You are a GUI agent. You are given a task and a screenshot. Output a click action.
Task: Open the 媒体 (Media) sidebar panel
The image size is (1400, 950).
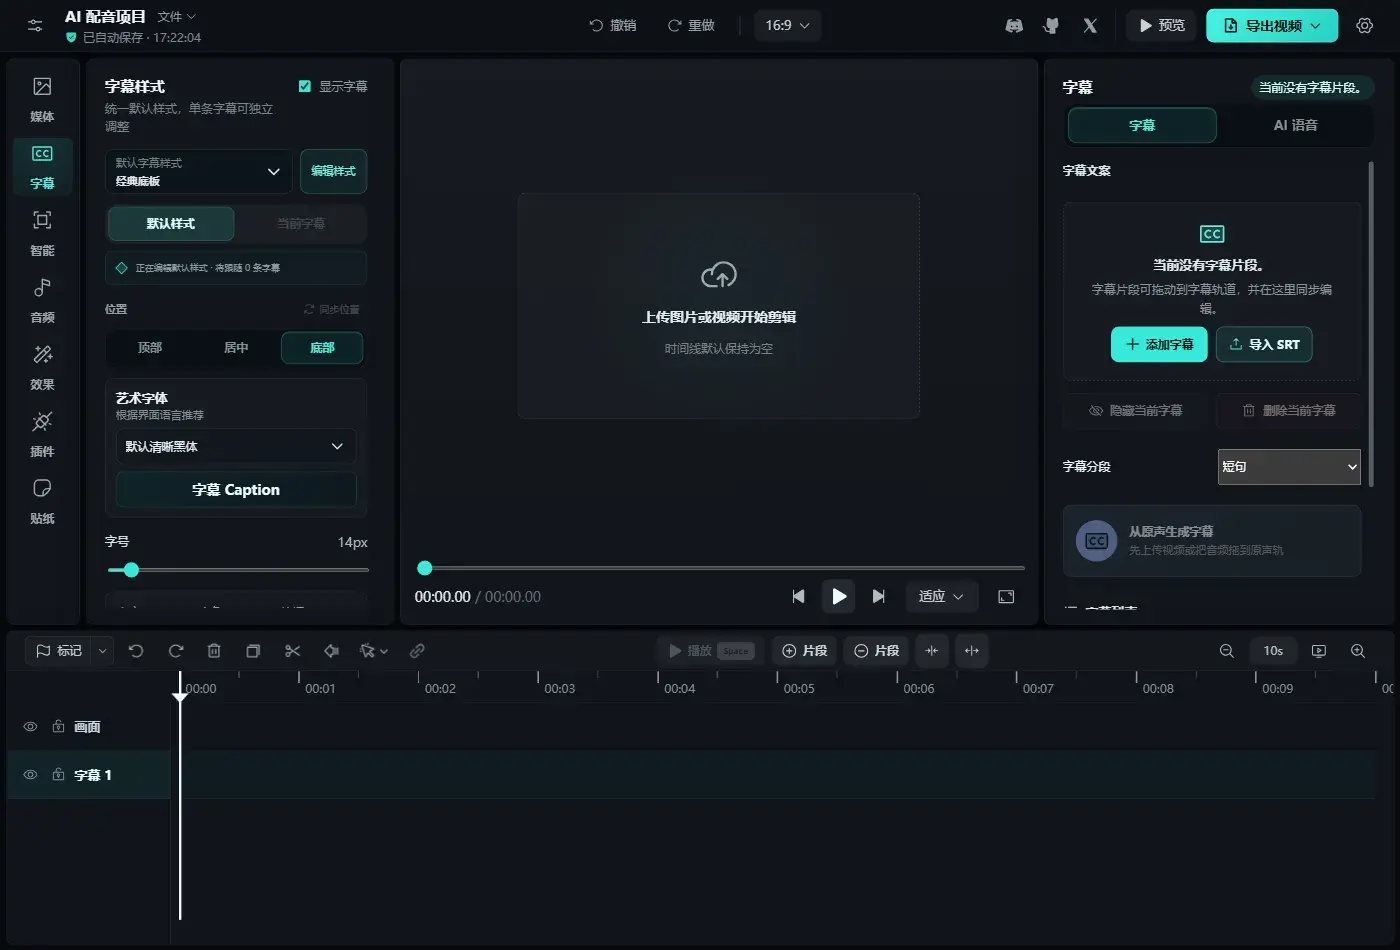pos(42,99)
